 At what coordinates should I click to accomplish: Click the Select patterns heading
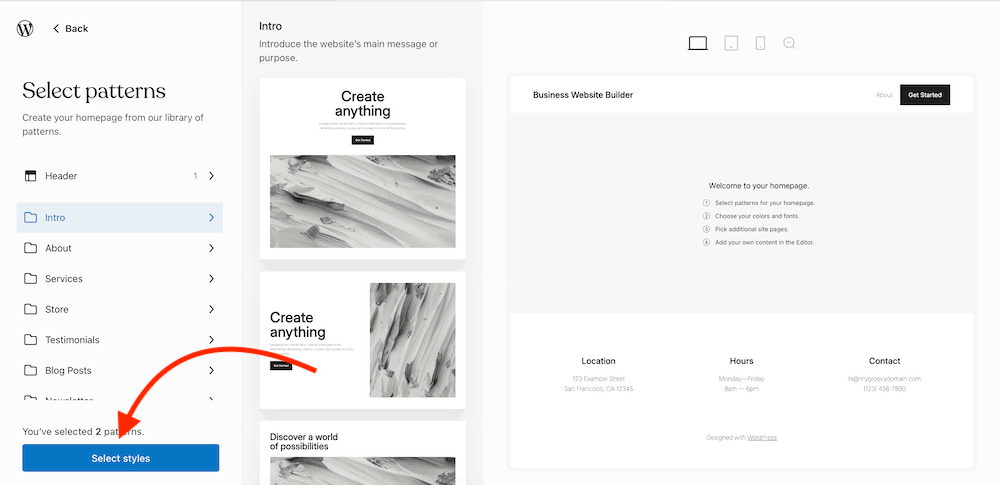pos(94,91)
